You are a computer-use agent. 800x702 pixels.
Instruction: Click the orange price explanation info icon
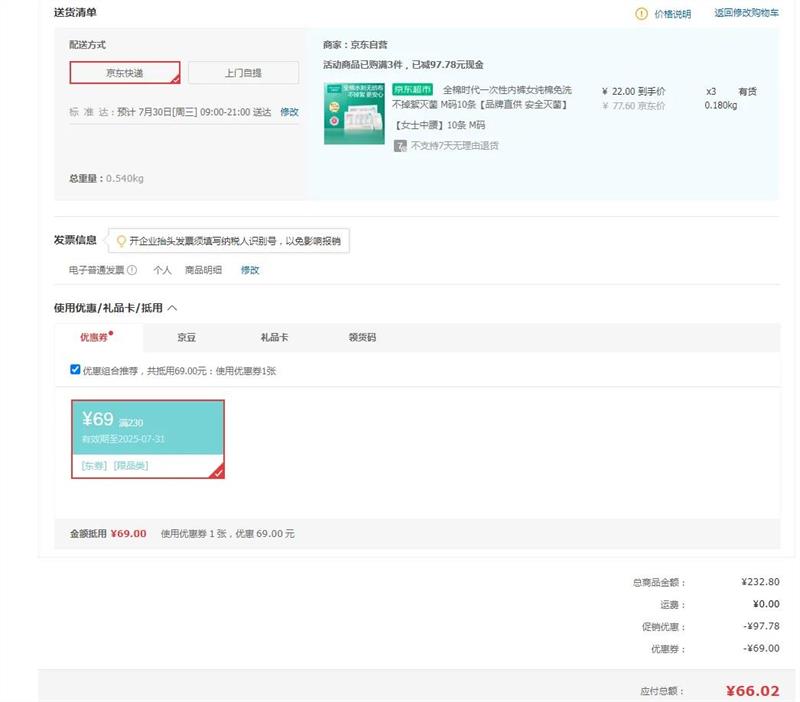(x=641, y=14)
